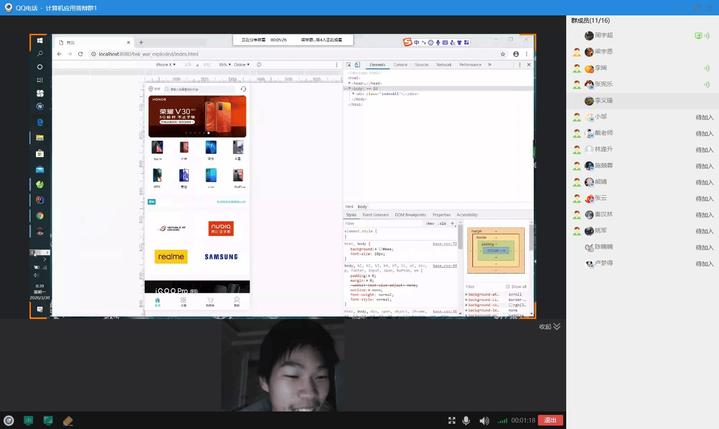Enter fullscreen mode for the call
Screen dimensions: 719x429
(452, 421)
